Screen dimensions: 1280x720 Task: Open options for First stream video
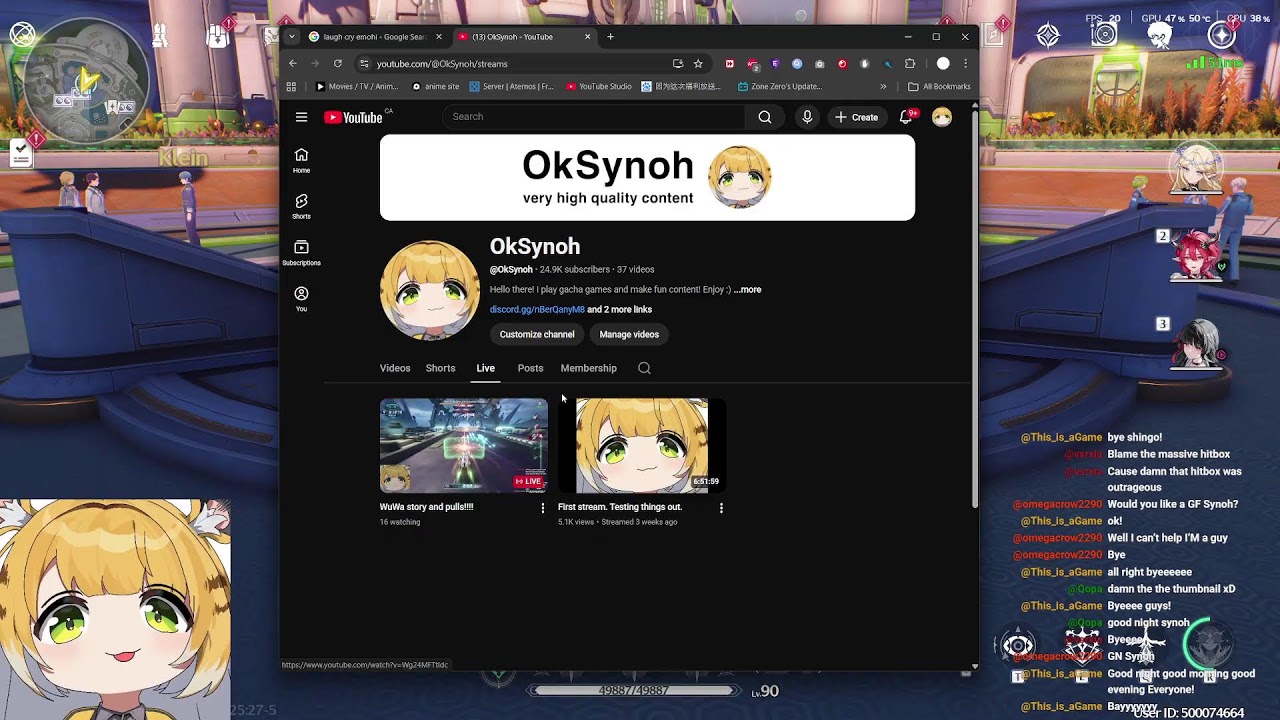tap(721, 508)
